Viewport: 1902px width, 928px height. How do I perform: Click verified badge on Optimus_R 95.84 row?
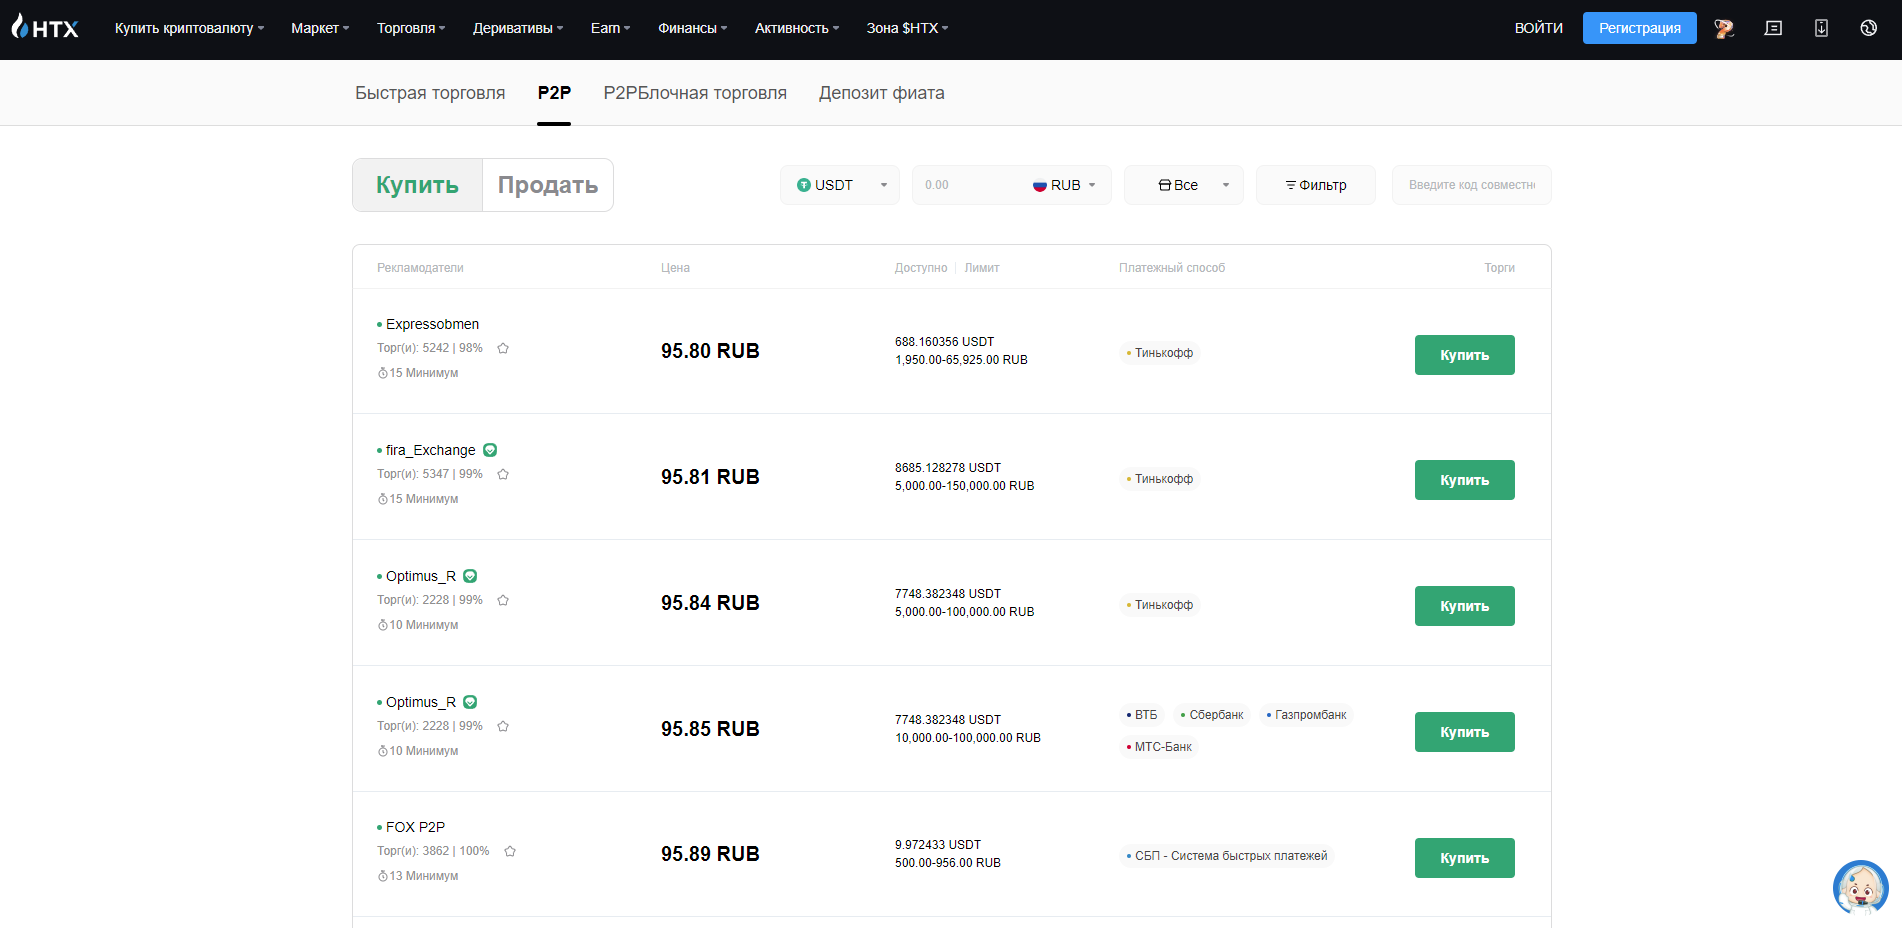[x=470, y=576]
